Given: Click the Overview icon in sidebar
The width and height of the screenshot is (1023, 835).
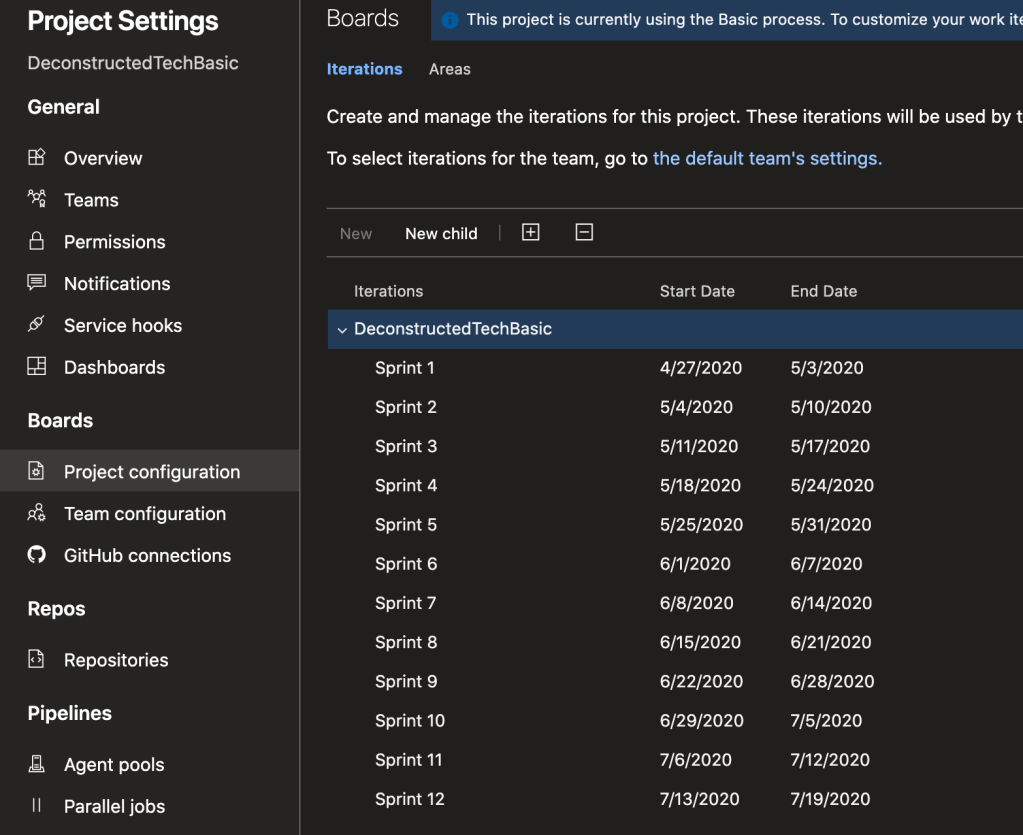Looking at the screenshot, I should (37, 158).
